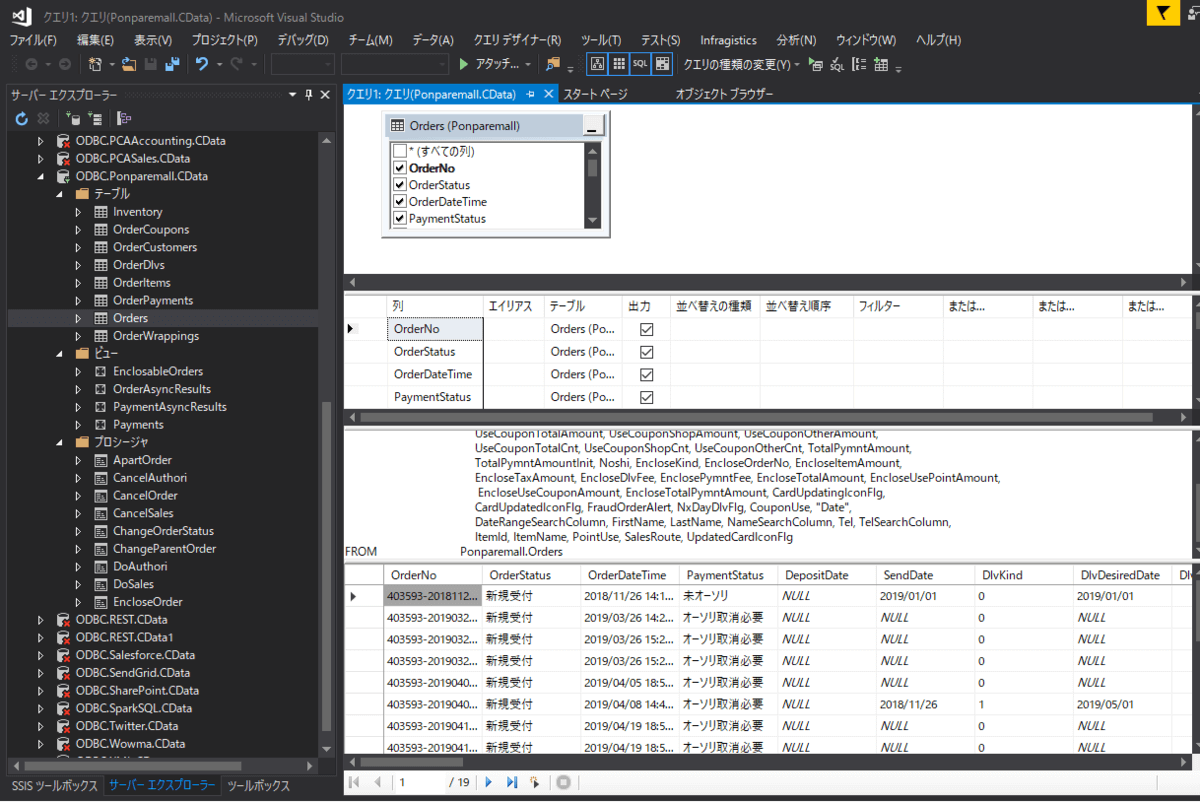Jump to last results row icon
The height and width of the screenshot is (802, 1200).
pyautogui.click(x=512, y=782)
